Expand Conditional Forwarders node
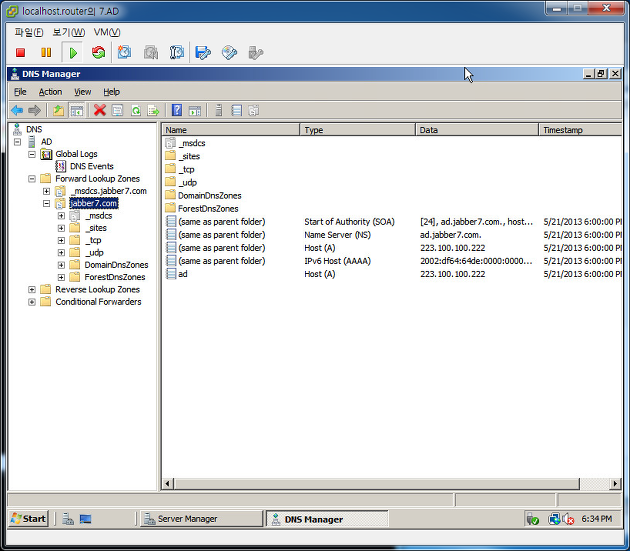 coord(32,302)
